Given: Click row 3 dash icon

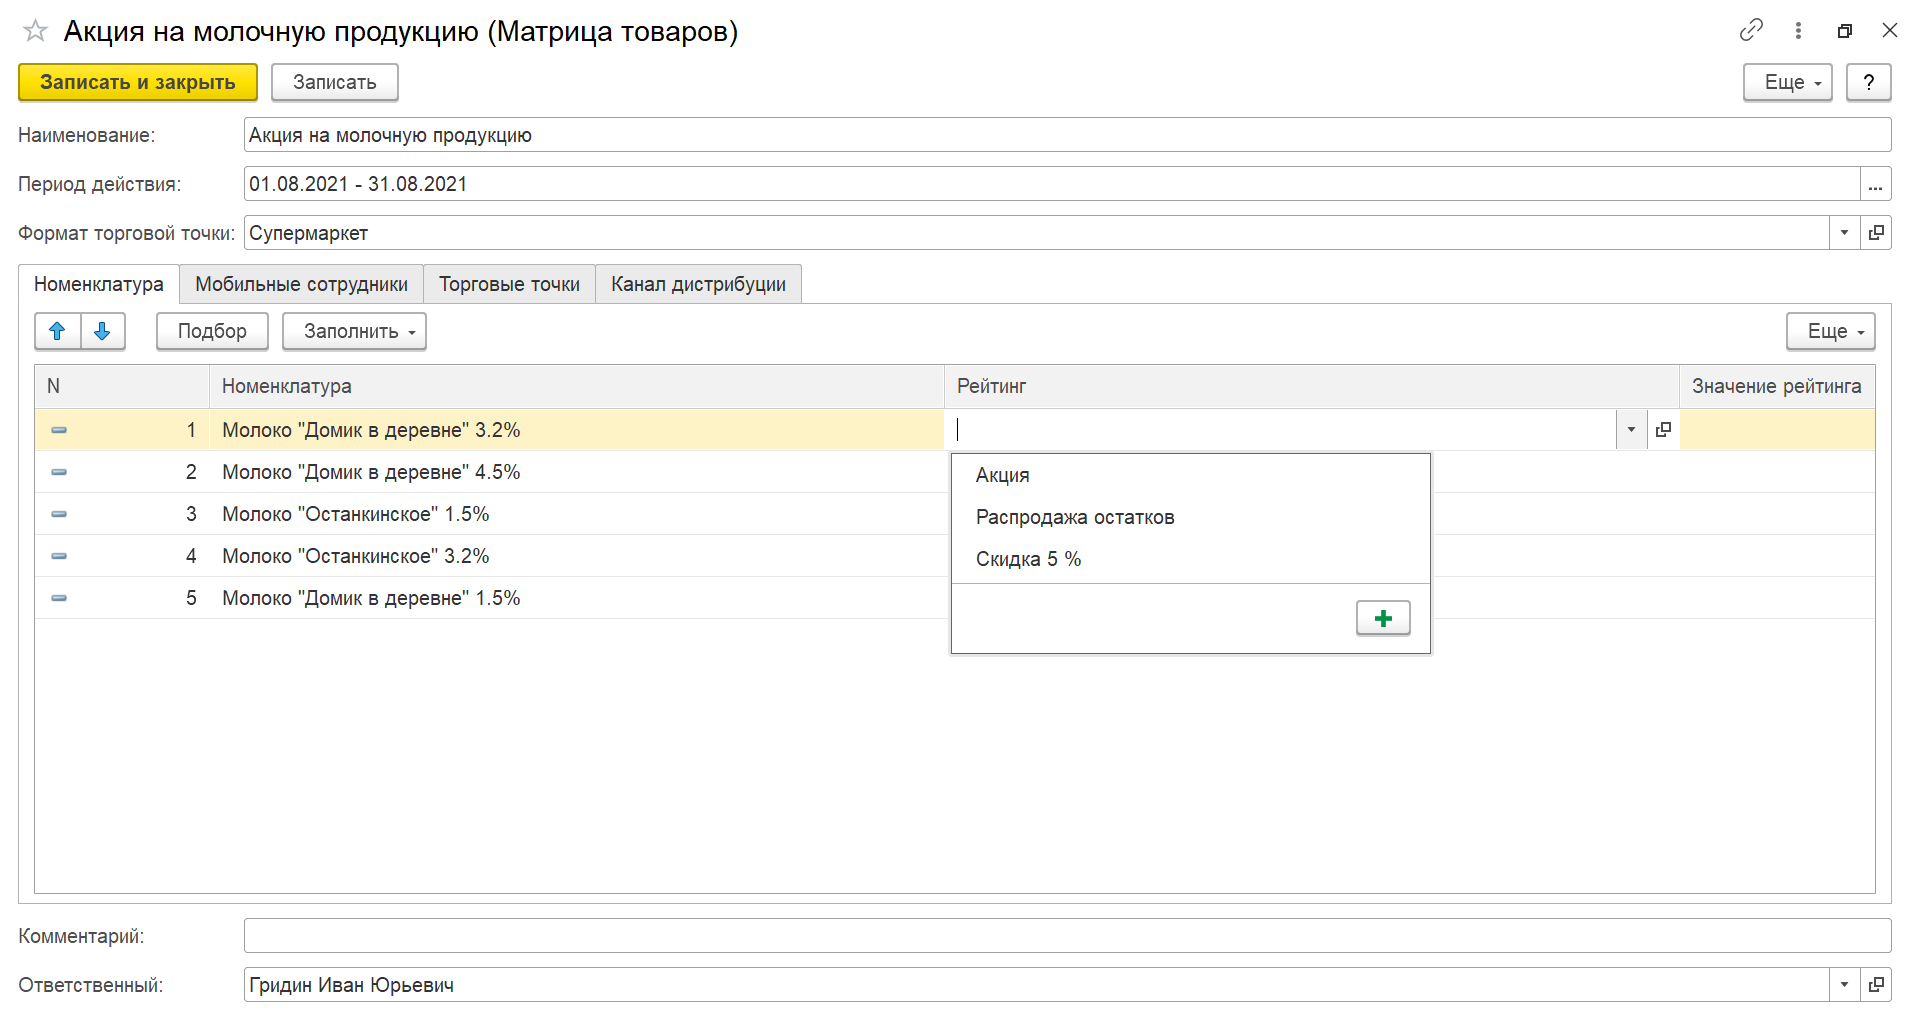Looking at the screenshot, I should 59,514.
